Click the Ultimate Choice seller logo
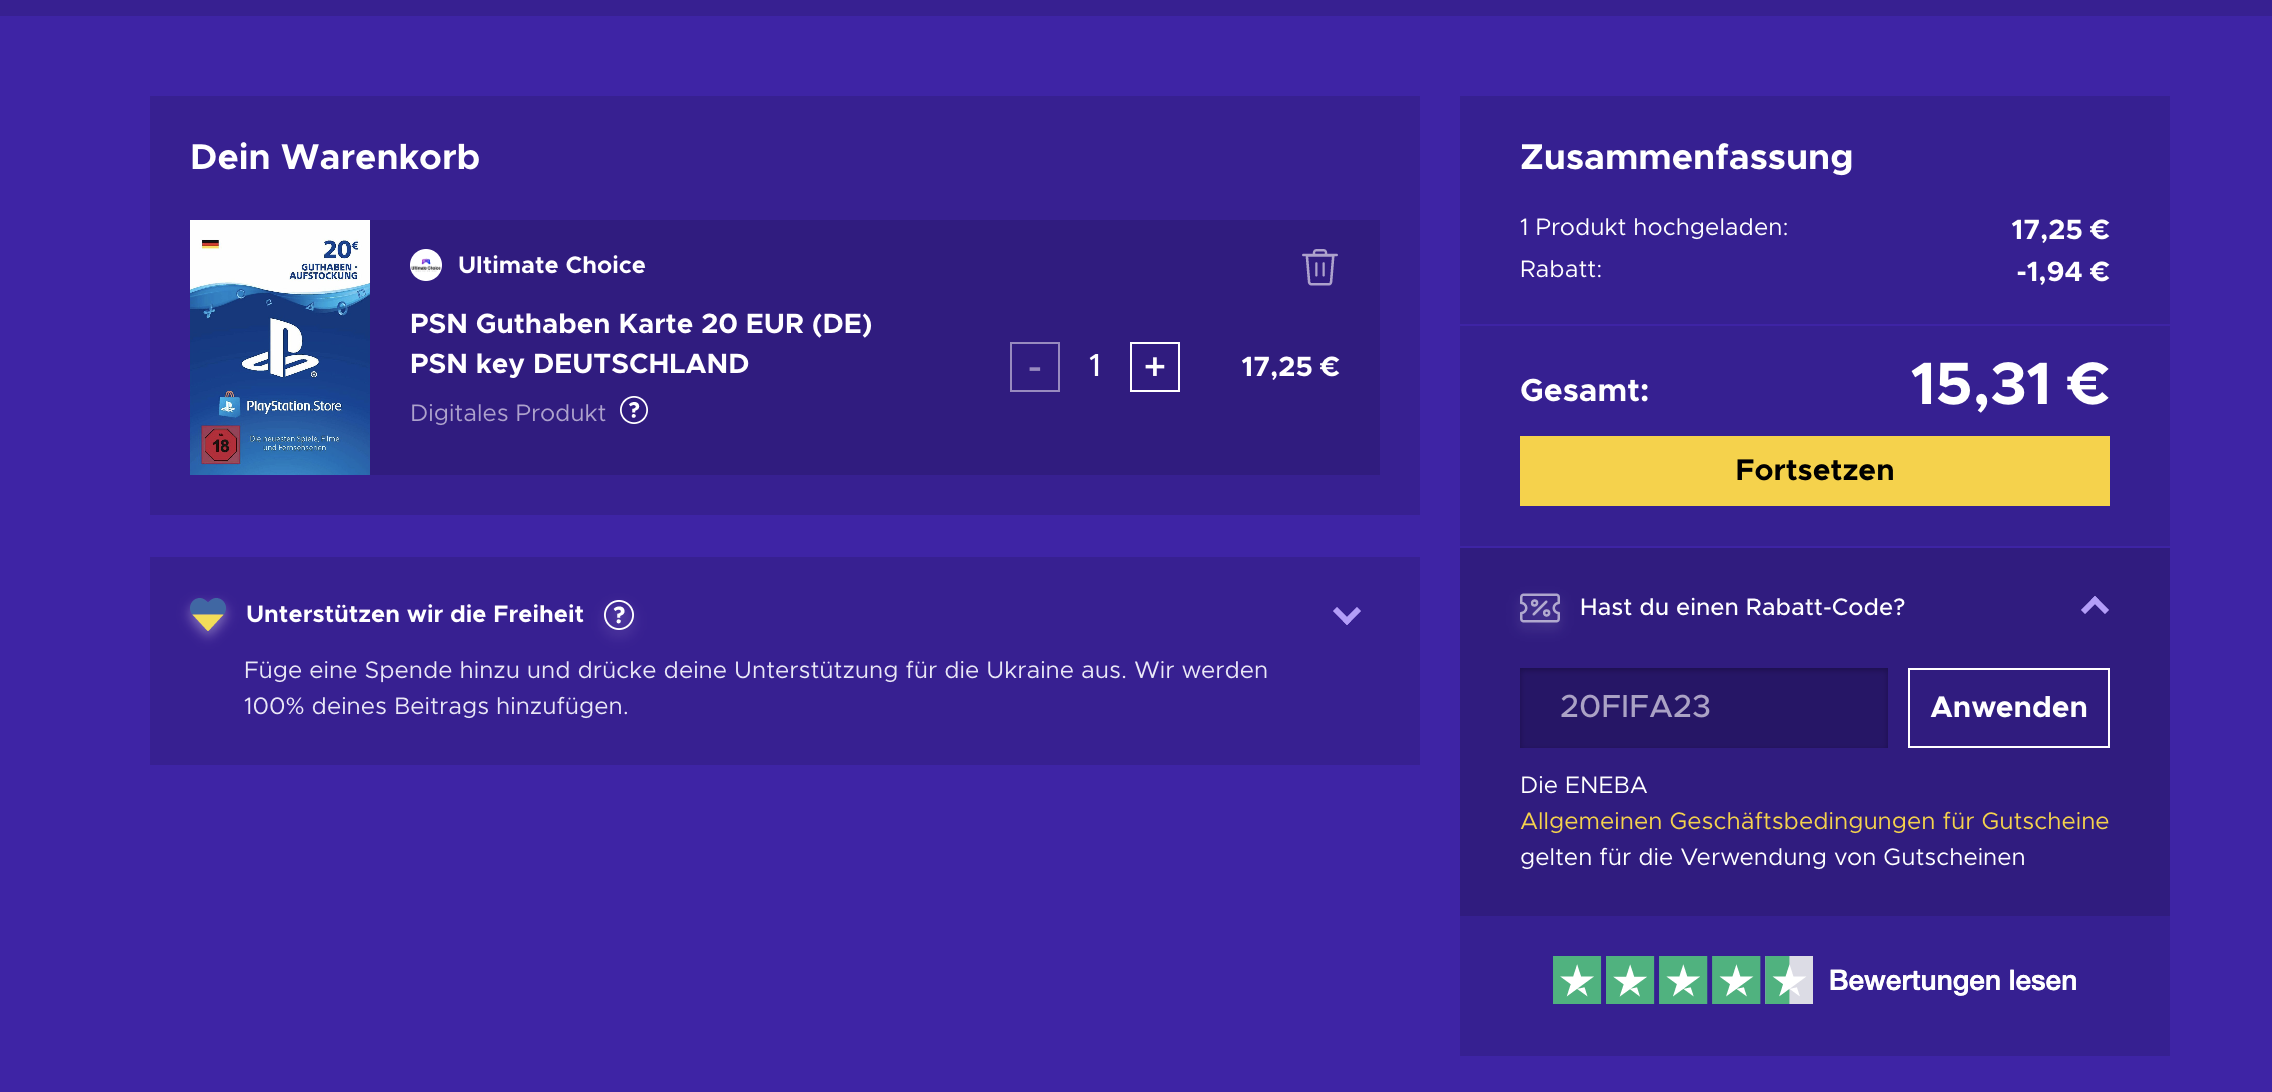 tap(426, 265)
